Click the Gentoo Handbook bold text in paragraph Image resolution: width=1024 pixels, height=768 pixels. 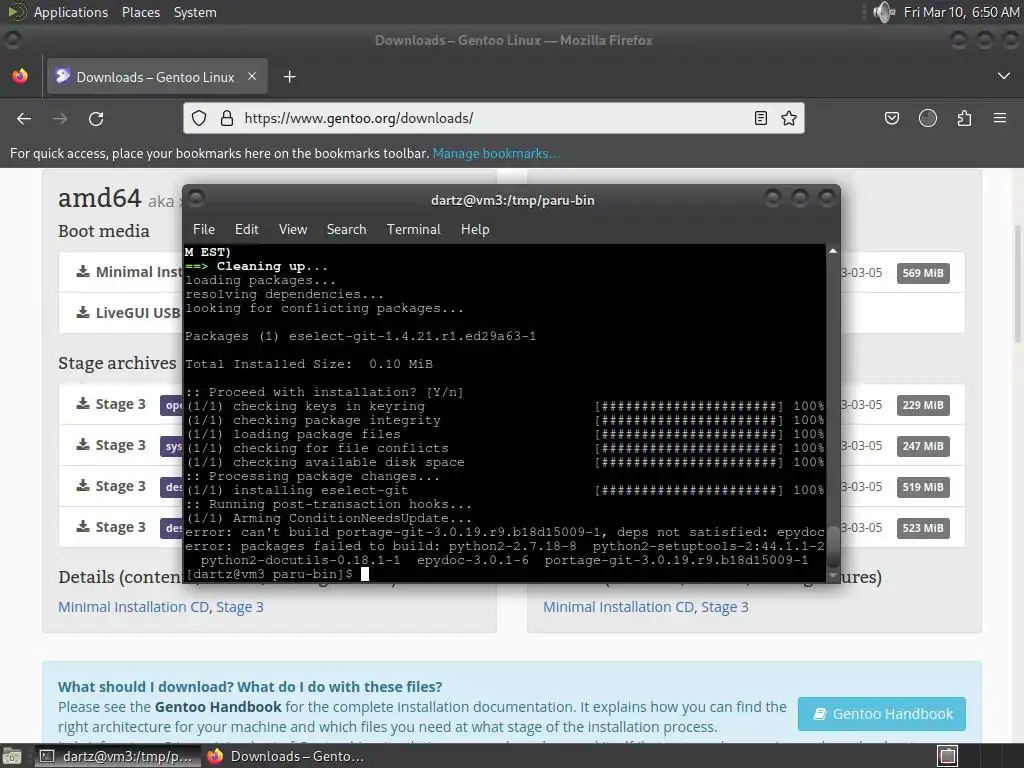tap(218, 707)
